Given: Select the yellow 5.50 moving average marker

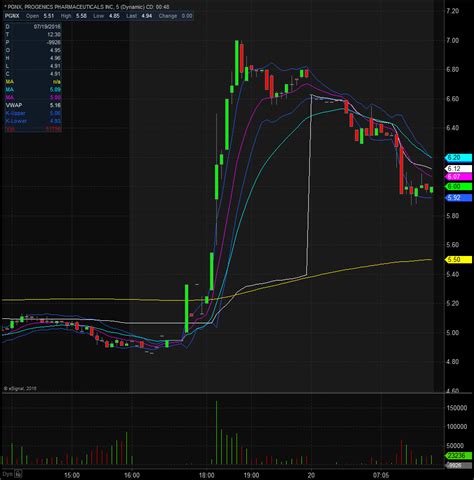Looking at the screenshot, I should (x=459, y=259).
